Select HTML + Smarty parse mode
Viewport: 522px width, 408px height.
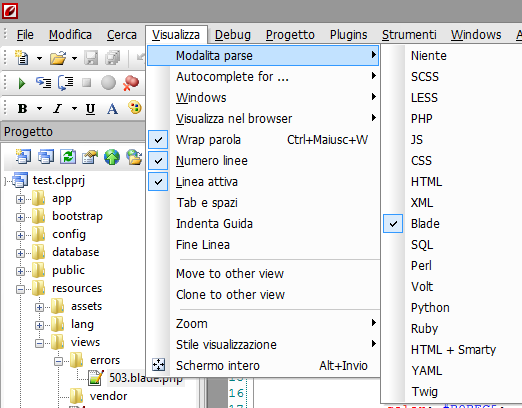(x=453, y=350)
